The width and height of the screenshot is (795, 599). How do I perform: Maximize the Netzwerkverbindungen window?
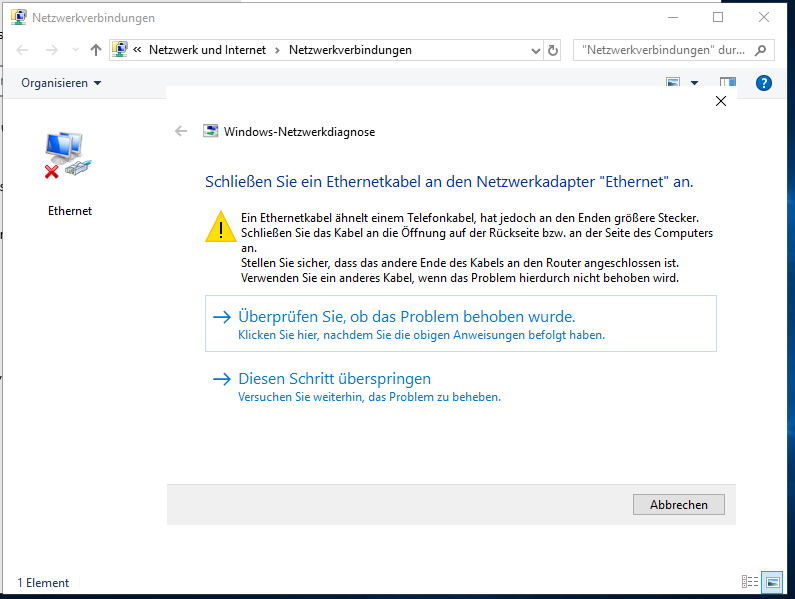point(718,17)
